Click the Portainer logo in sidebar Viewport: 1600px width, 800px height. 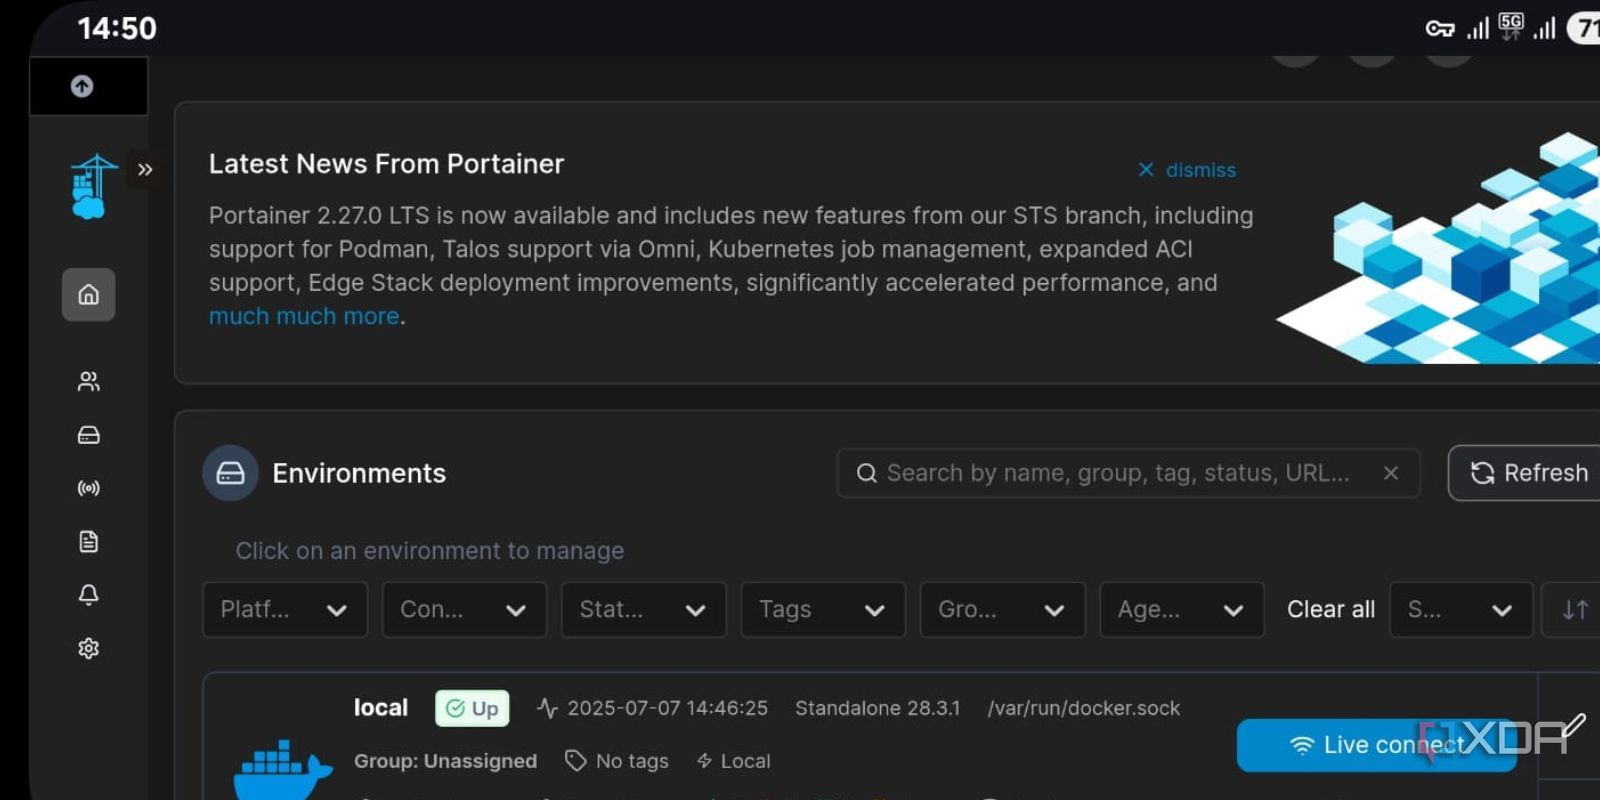pyautogui.click(x=92, y=187)
